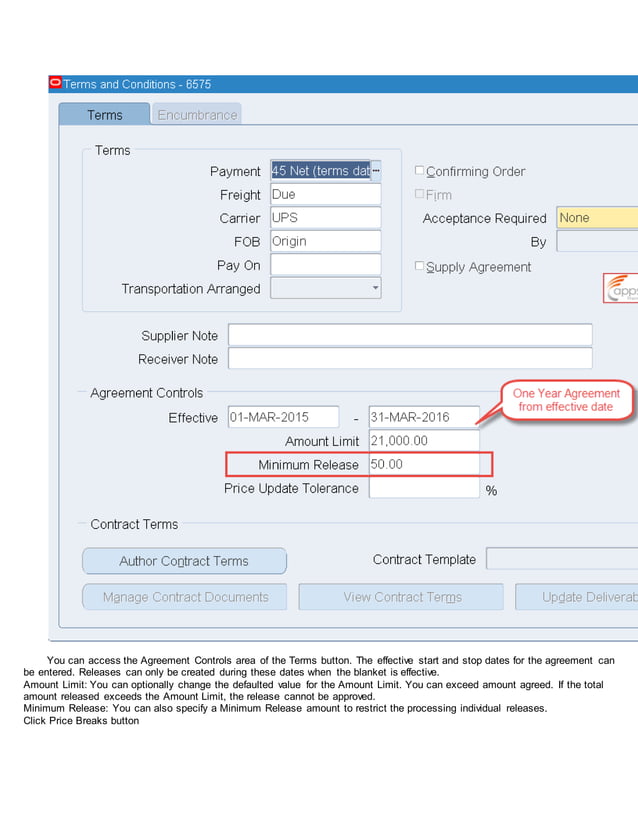
Task: Enable the Supply Agreement checkbox
Action: click(419, 266)
